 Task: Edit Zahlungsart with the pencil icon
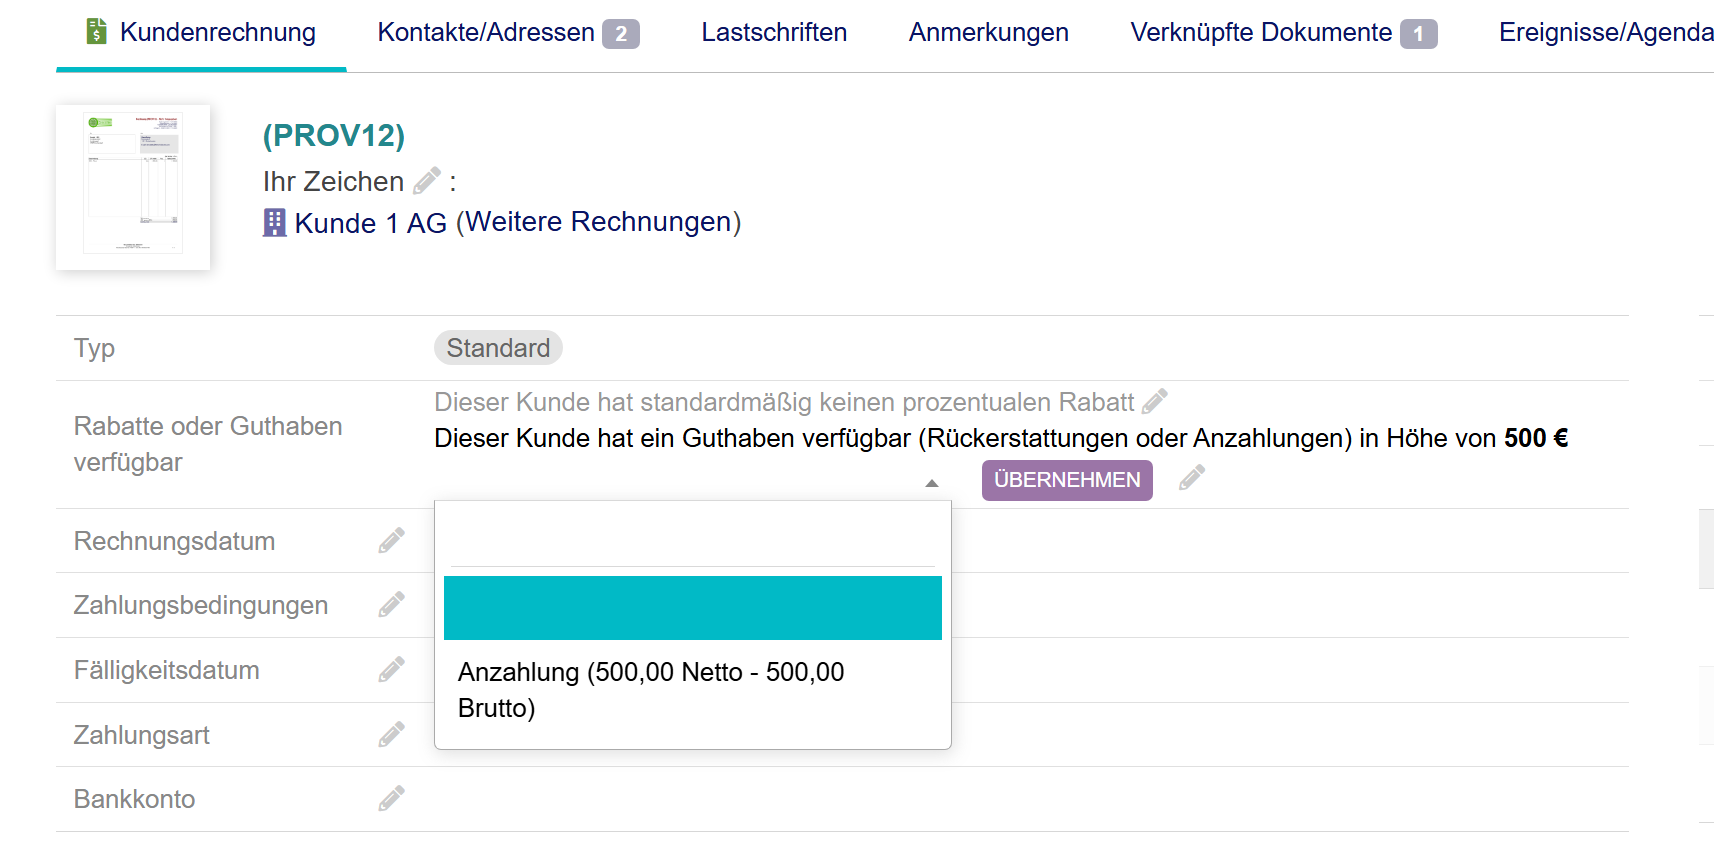391,735
